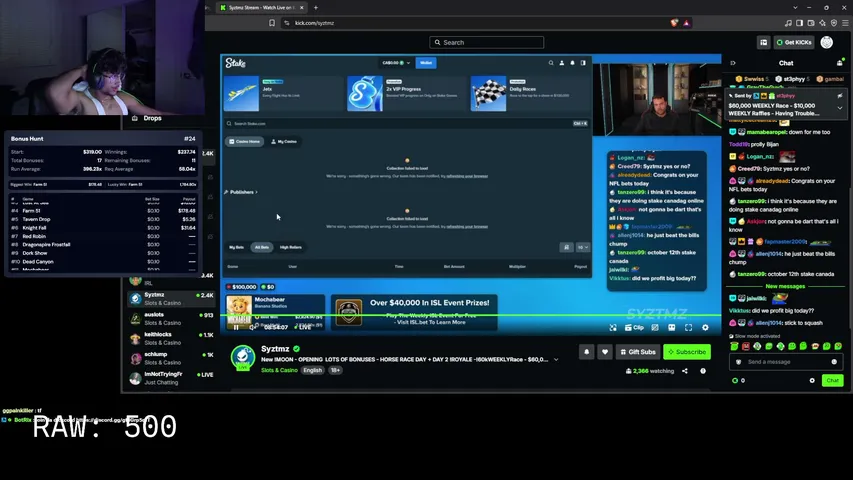The height and width of the screenshot is (480, 853).
Task: Click the green Subscribe button
Action: tap(687, 352)
